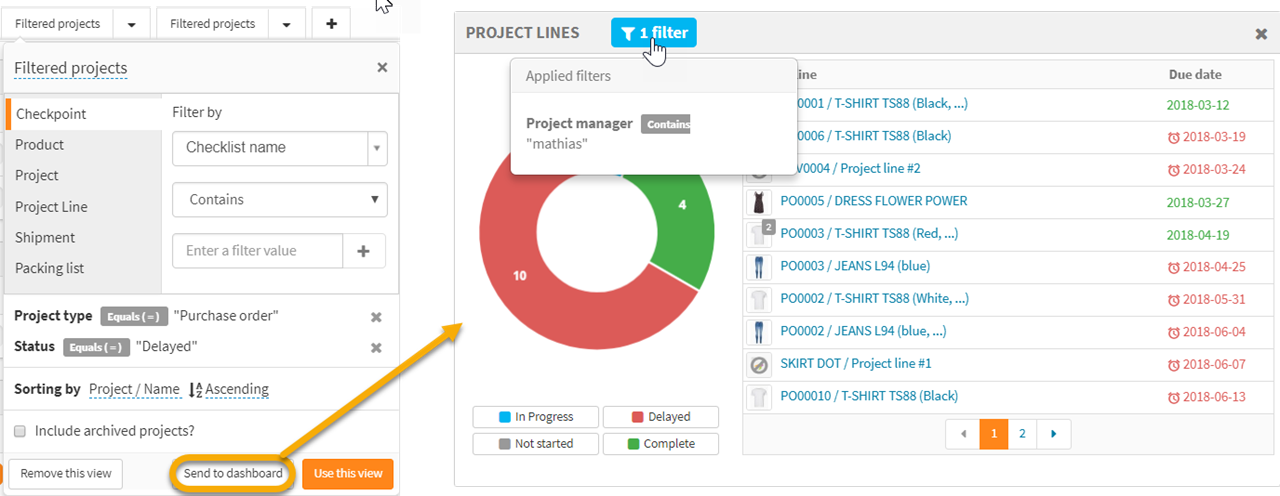Remove the Status Delayed filter with its X icon
The height and width of the screenshot is (496, 1280).
(x=377, y=348)
